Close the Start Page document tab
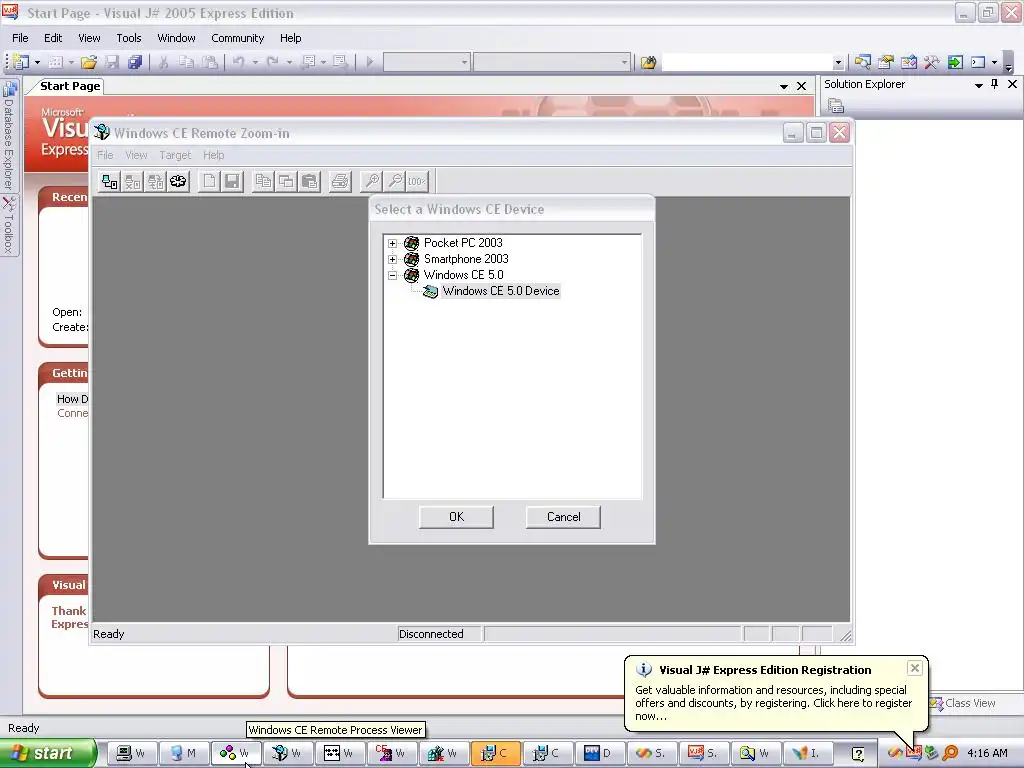Screen dimensions: 1024x768 point(801,86)
